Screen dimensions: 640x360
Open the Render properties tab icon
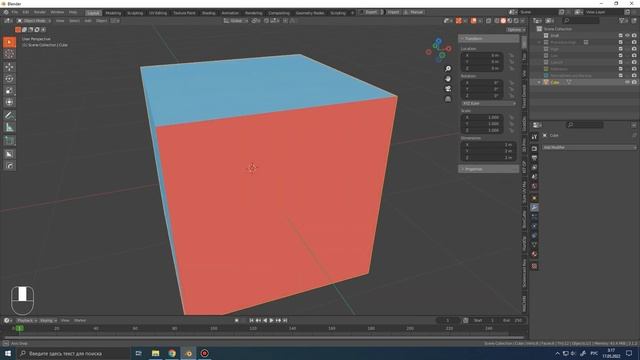click(534, 149)
